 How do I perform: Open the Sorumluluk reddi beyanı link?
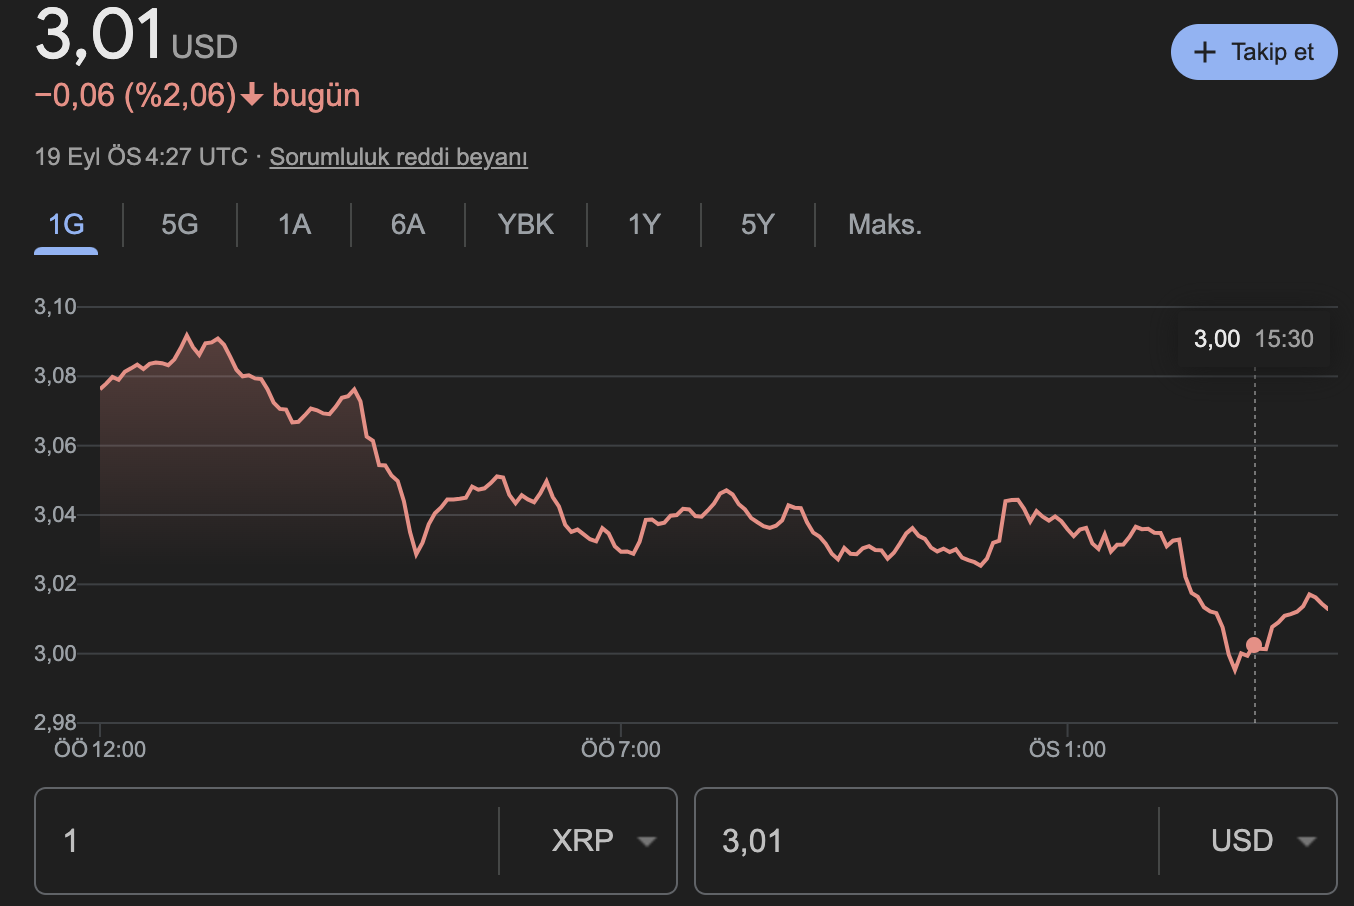[398, 157]
